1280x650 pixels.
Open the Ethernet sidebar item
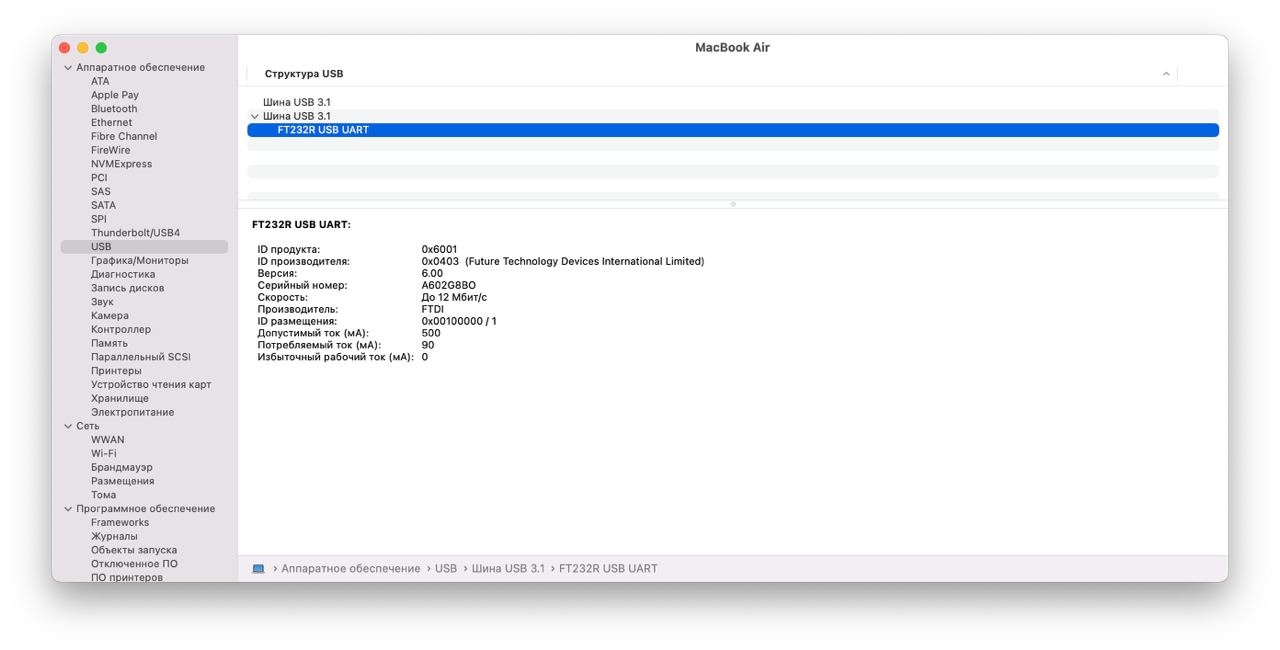(x=111, y=123)
